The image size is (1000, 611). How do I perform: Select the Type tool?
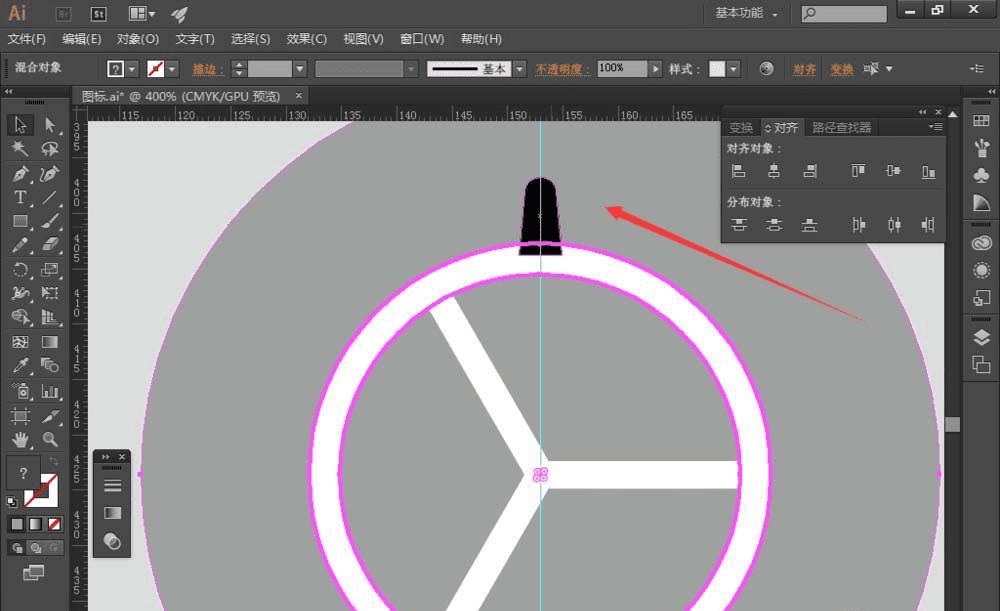click(x=20, y=198)
